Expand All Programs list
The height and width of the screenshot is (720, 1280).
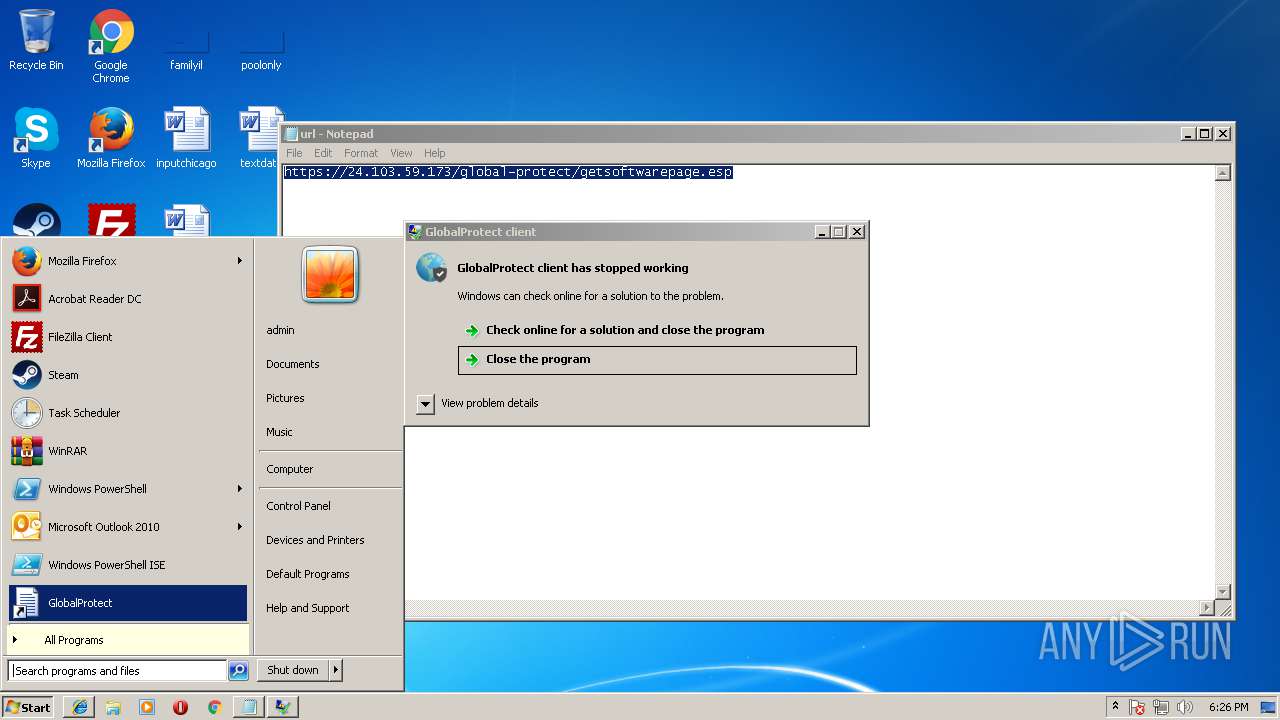[x=128, y=640]
